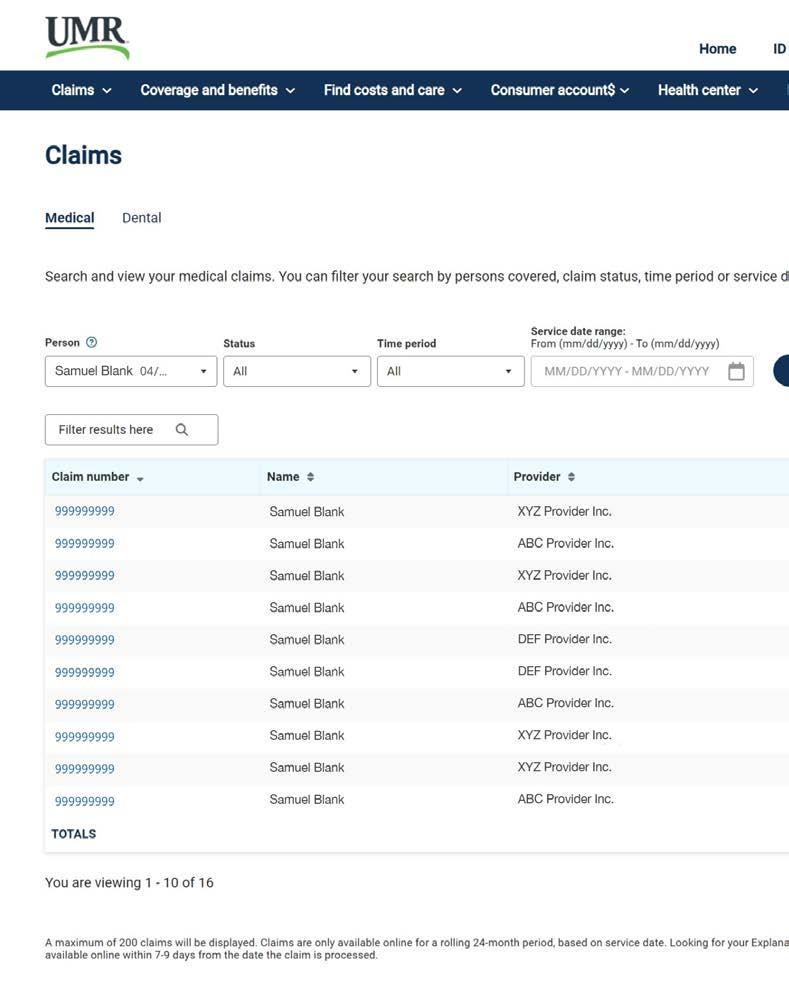
Task: Expand the Claims navigation menu
Action: click(x=81, y=90)
